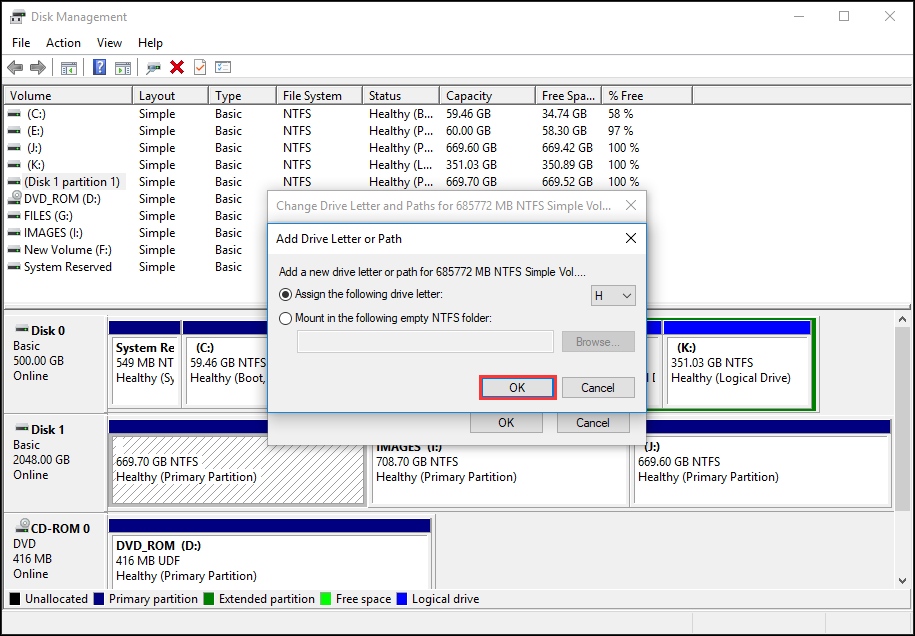Select 'Assign the following drive letter' radio
Image resolution: width=915 pixels, height=636 pixels.
click(285, 295)
